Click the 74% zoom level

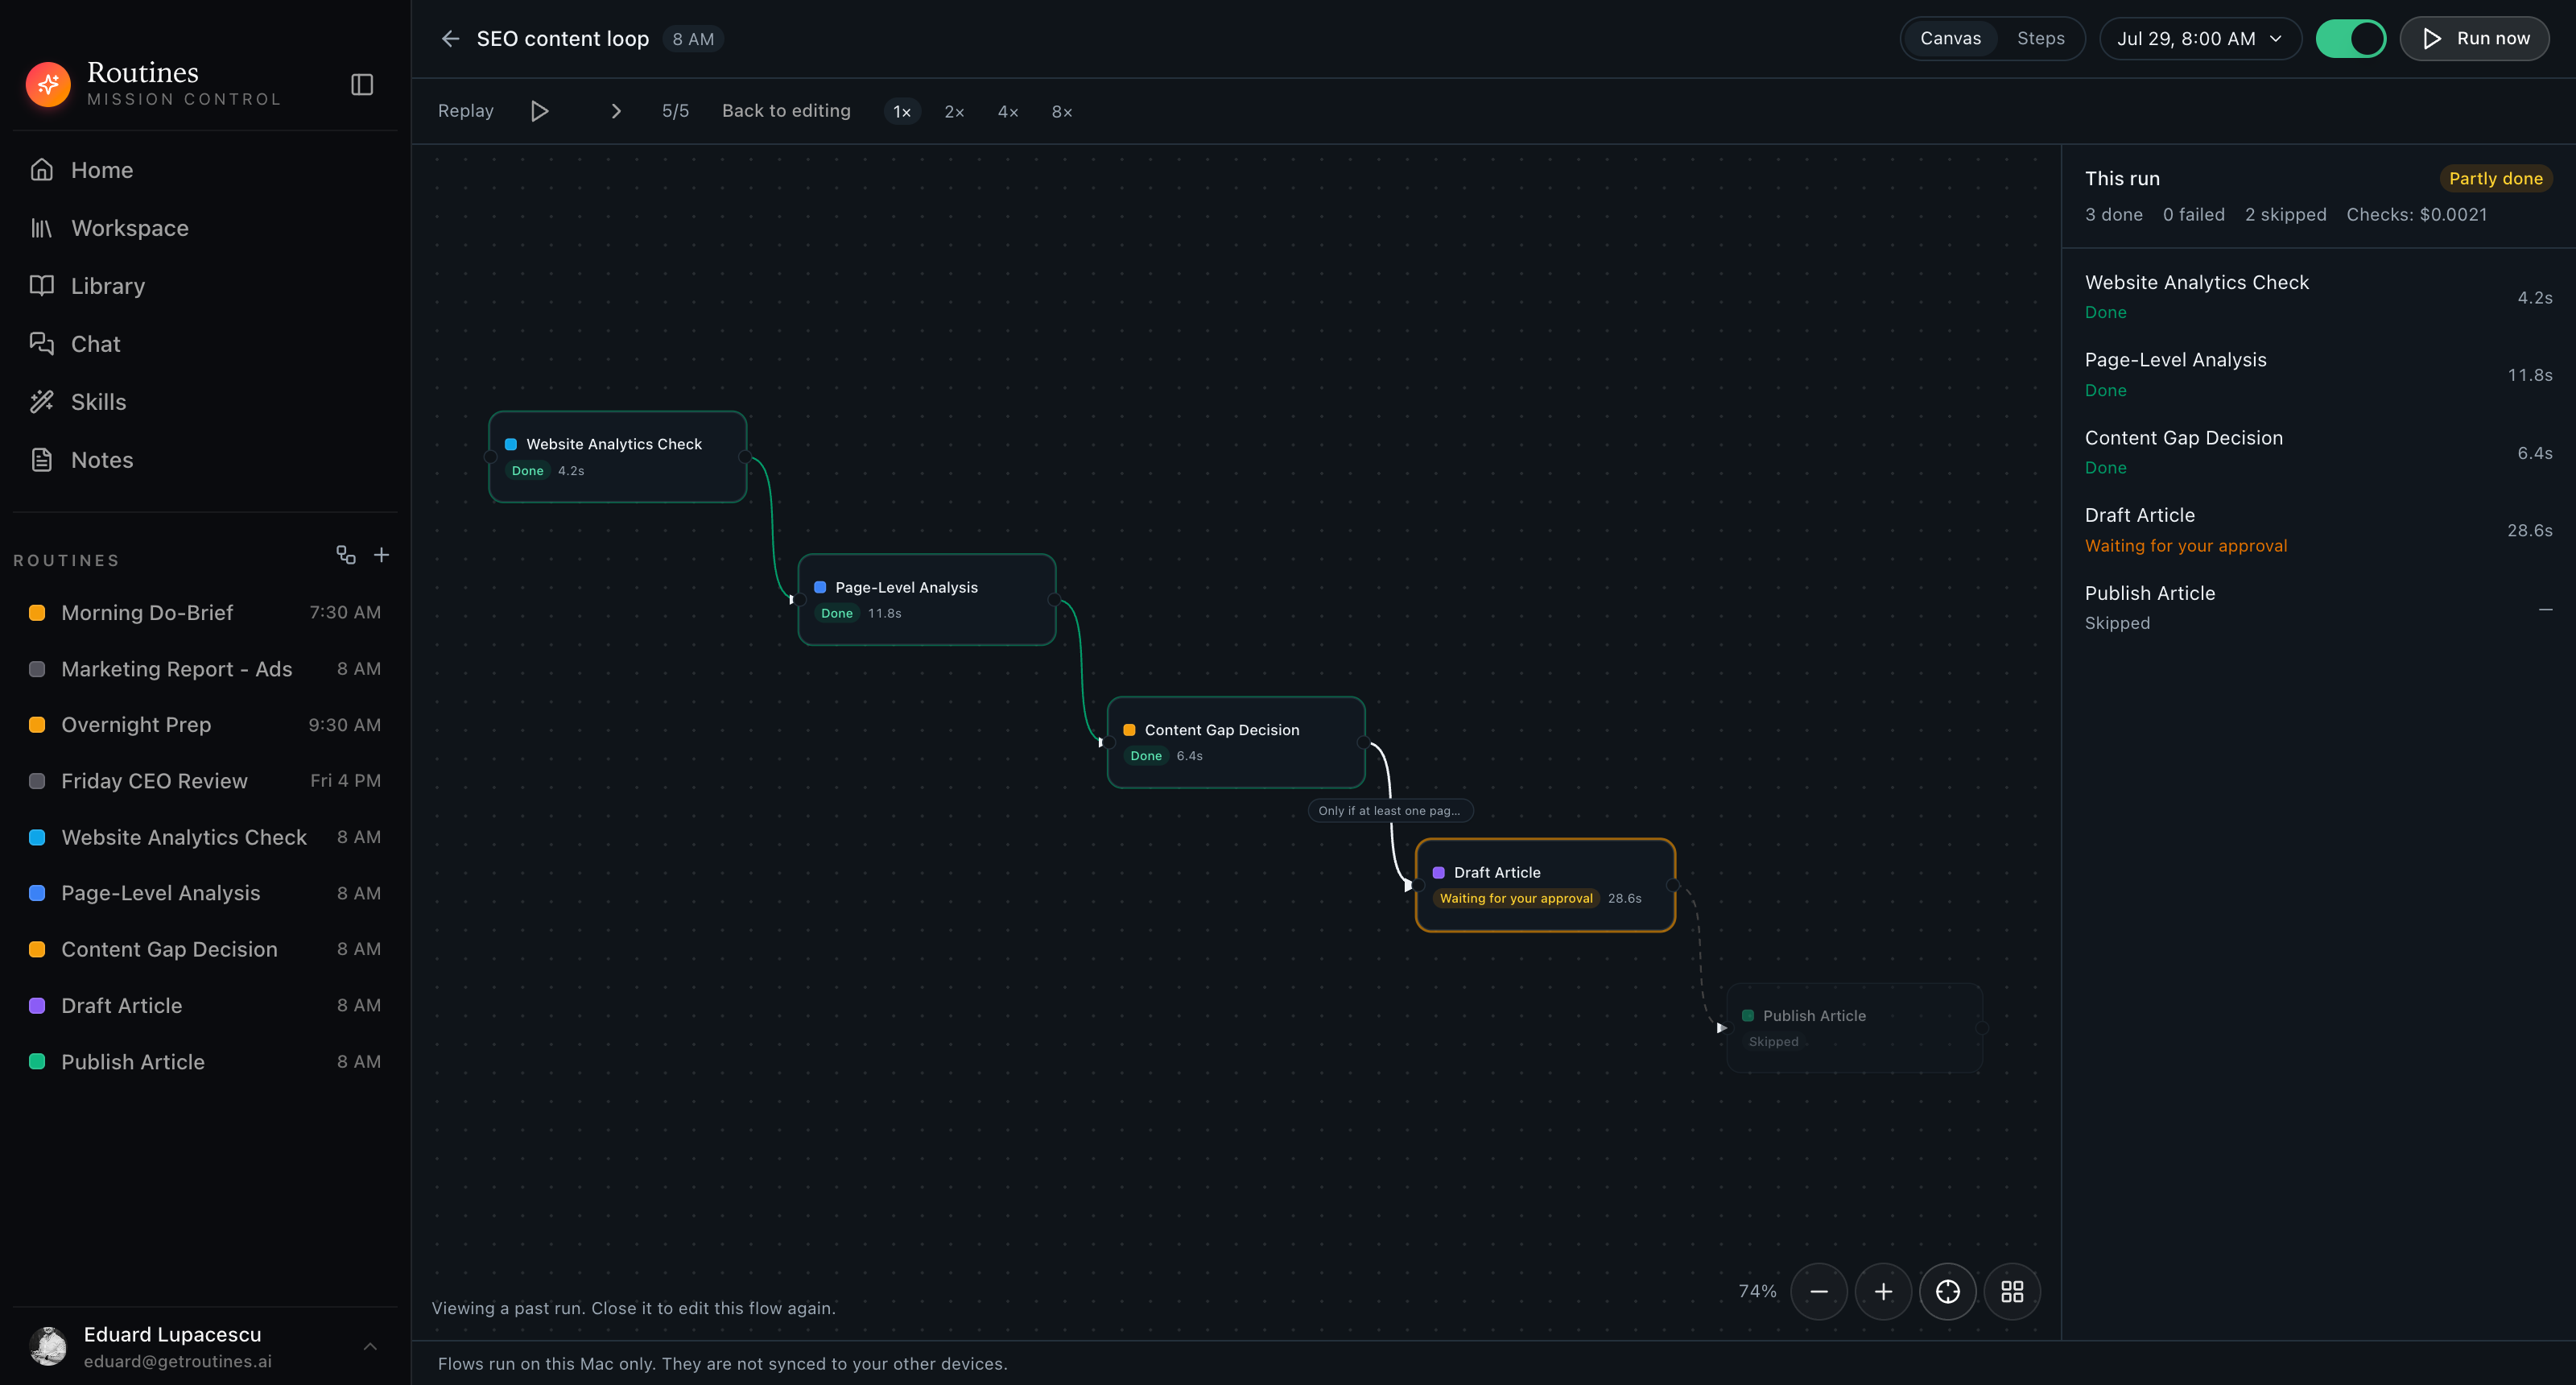point(1757,1292)
